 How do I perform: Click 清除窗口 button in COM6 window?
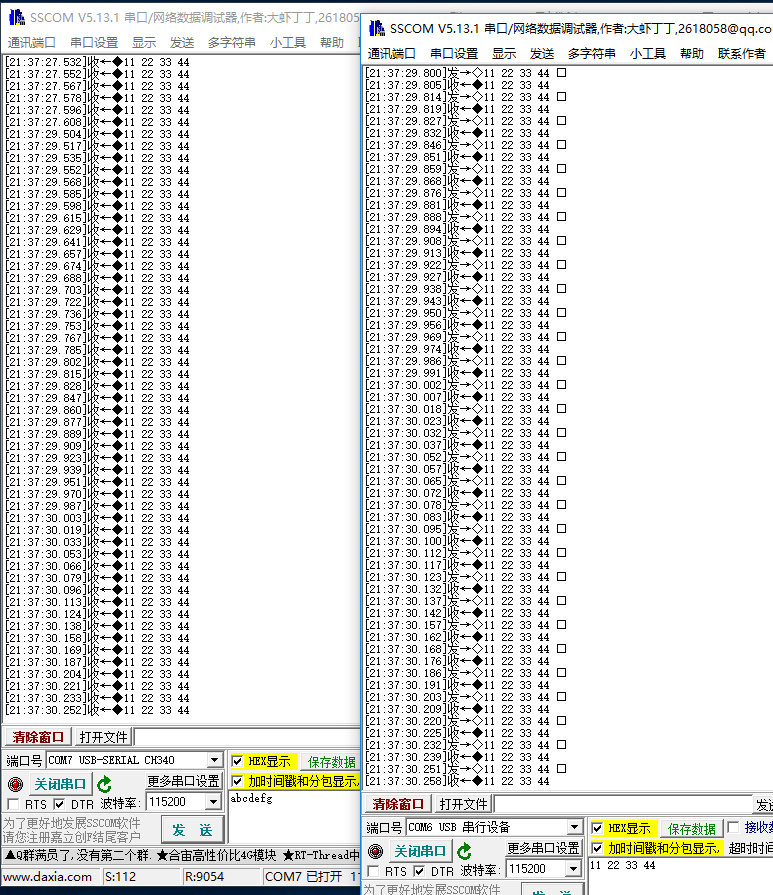pos(398,804)
